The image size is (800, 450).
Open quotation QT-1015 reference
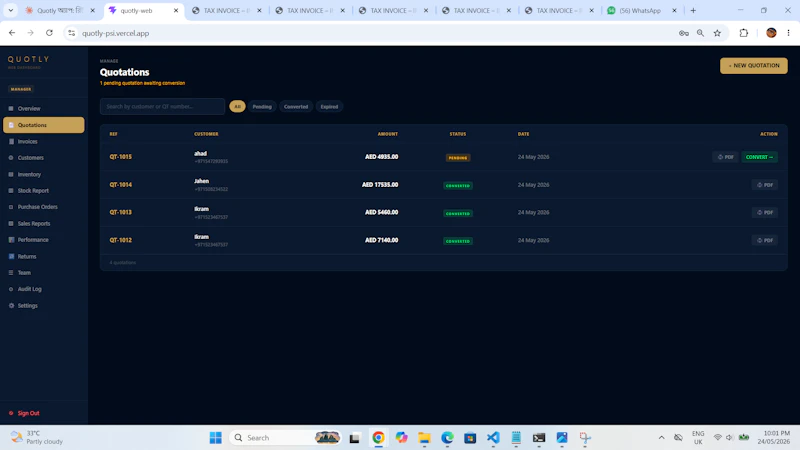[120, 157]
